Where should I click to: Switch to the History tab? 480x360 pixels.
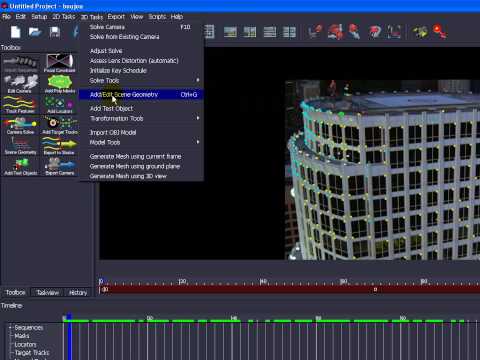[x=78, y=292]
